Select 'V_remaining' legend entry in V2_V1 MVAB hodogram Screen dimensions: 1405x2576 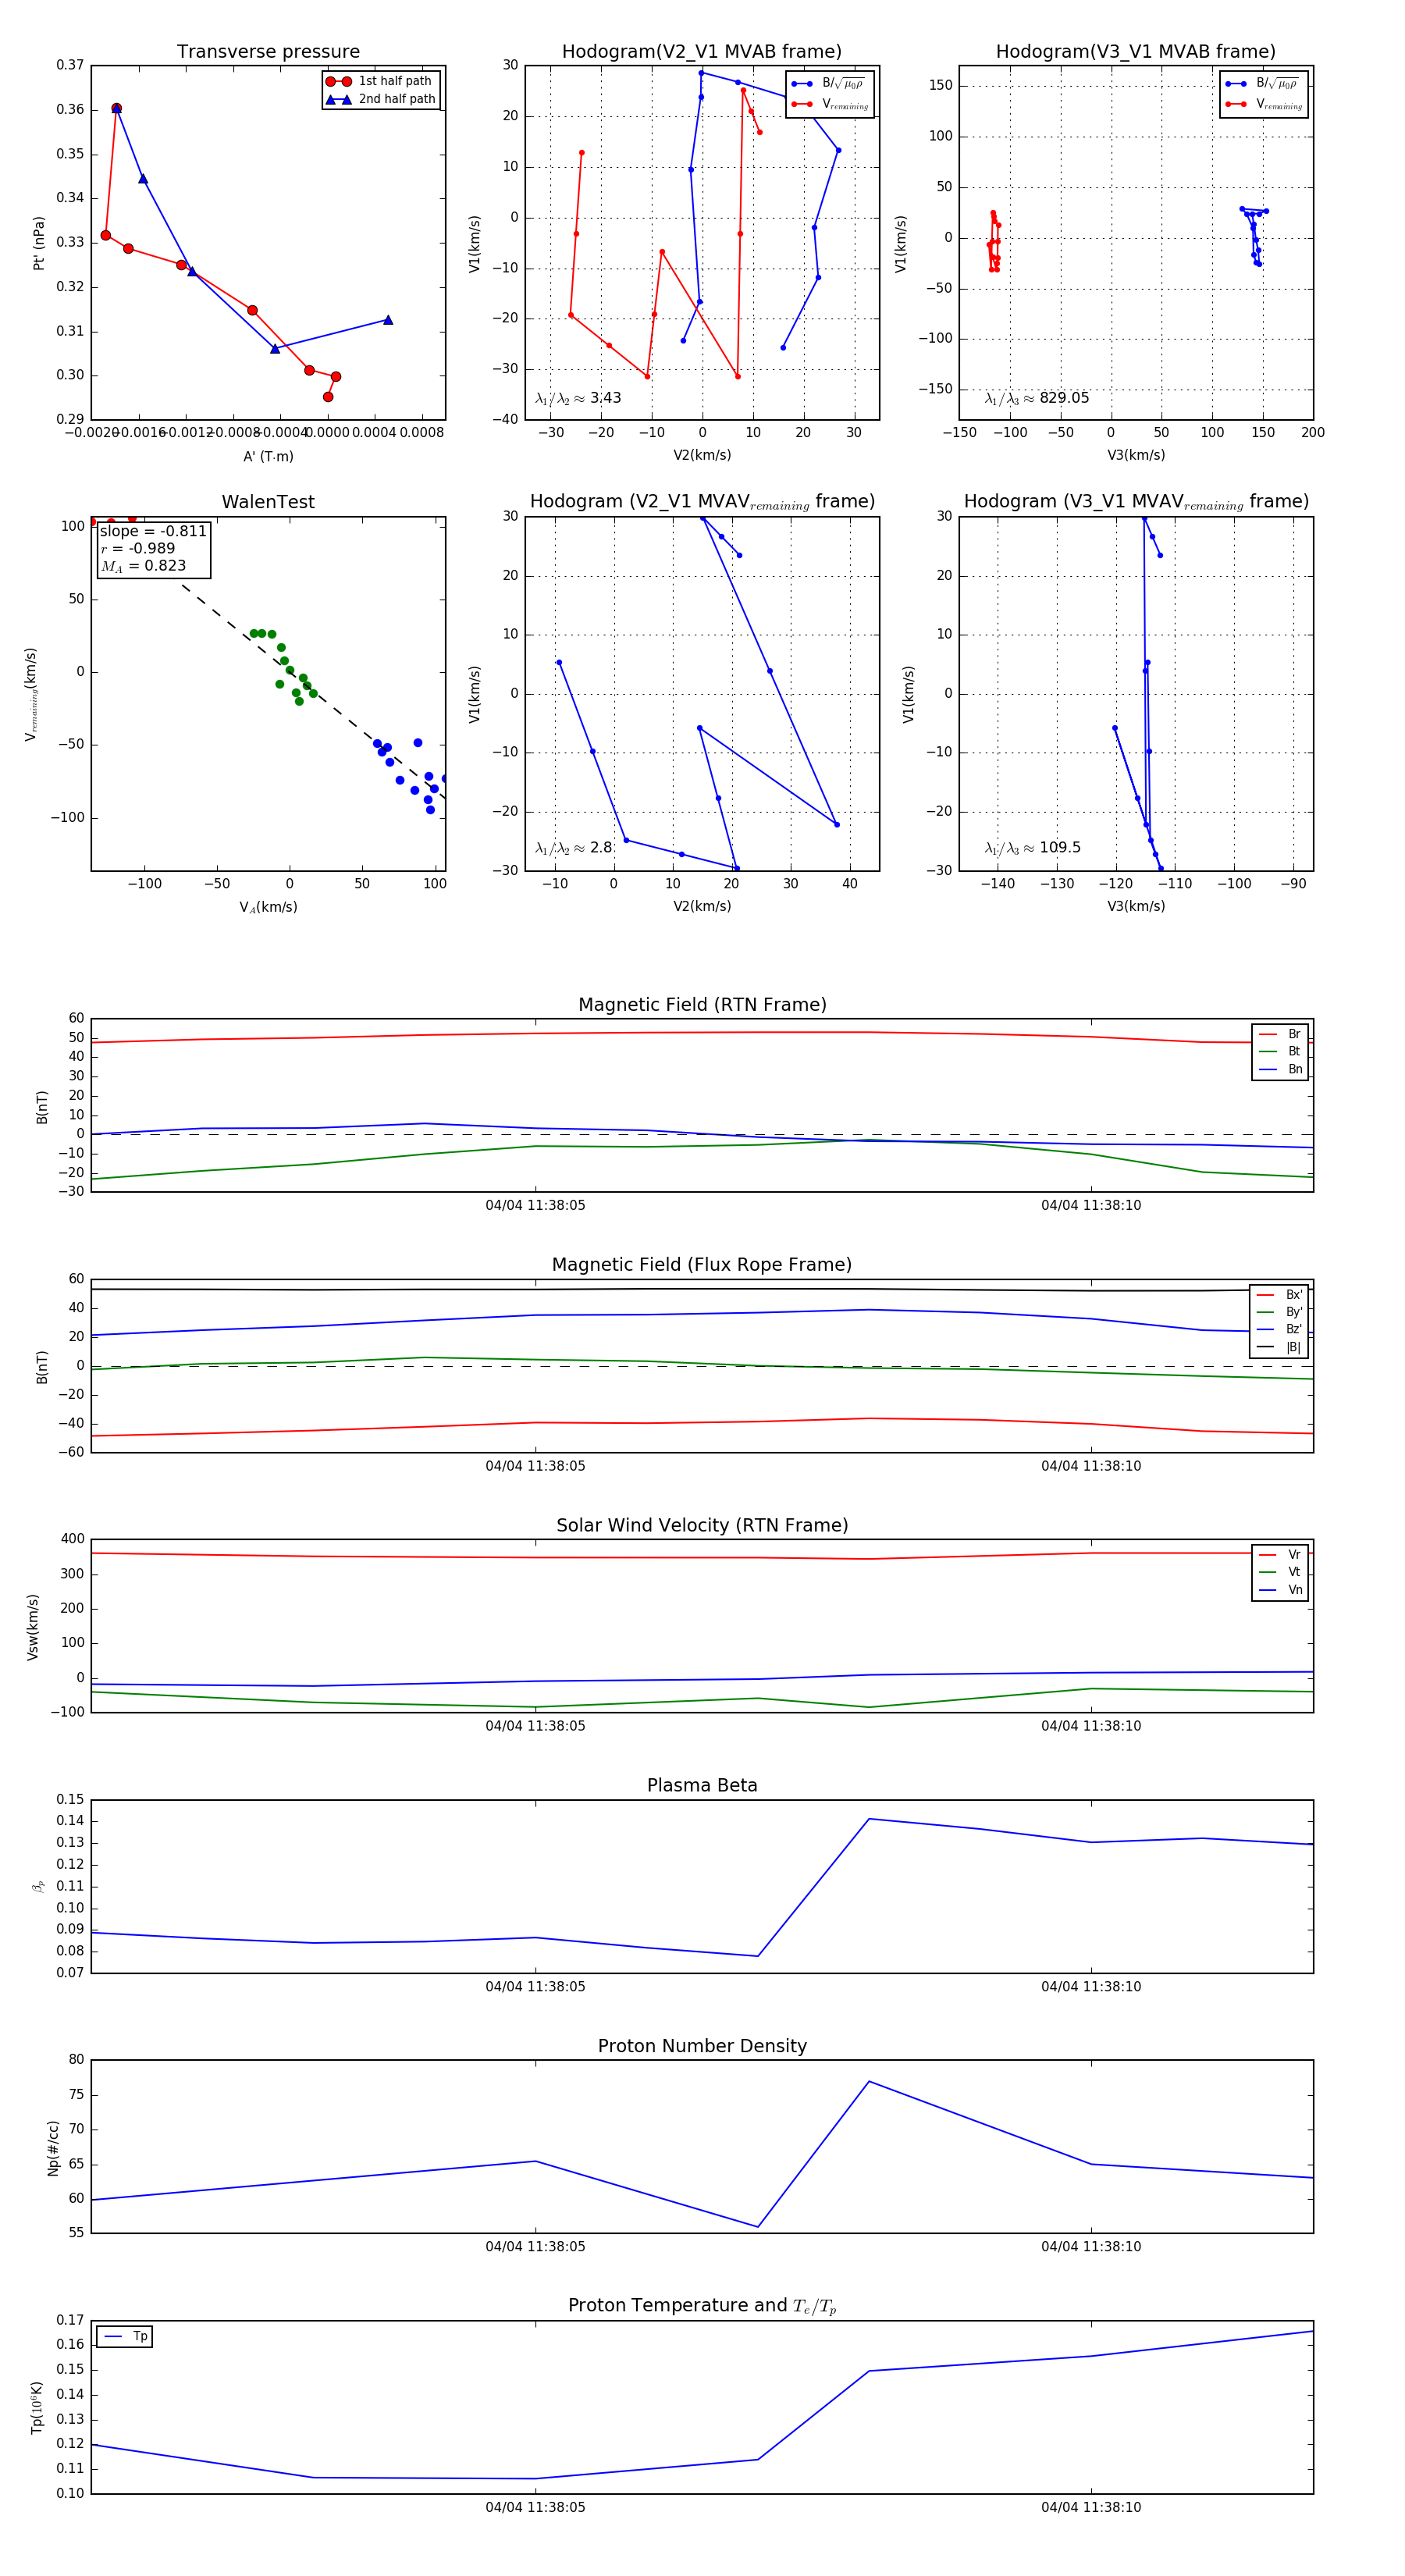pyautogui.click(x=830, y=104)
